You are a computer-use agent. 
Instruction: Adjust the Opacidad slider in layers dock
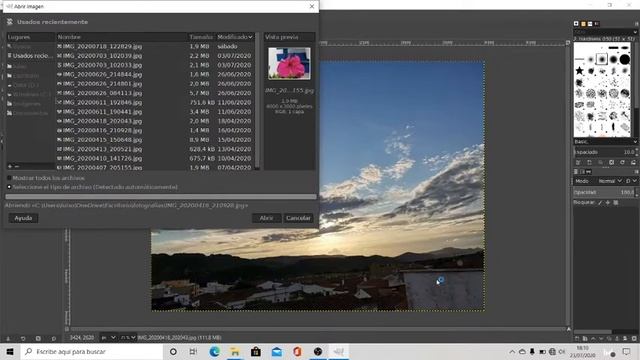[x=604, y=192]
